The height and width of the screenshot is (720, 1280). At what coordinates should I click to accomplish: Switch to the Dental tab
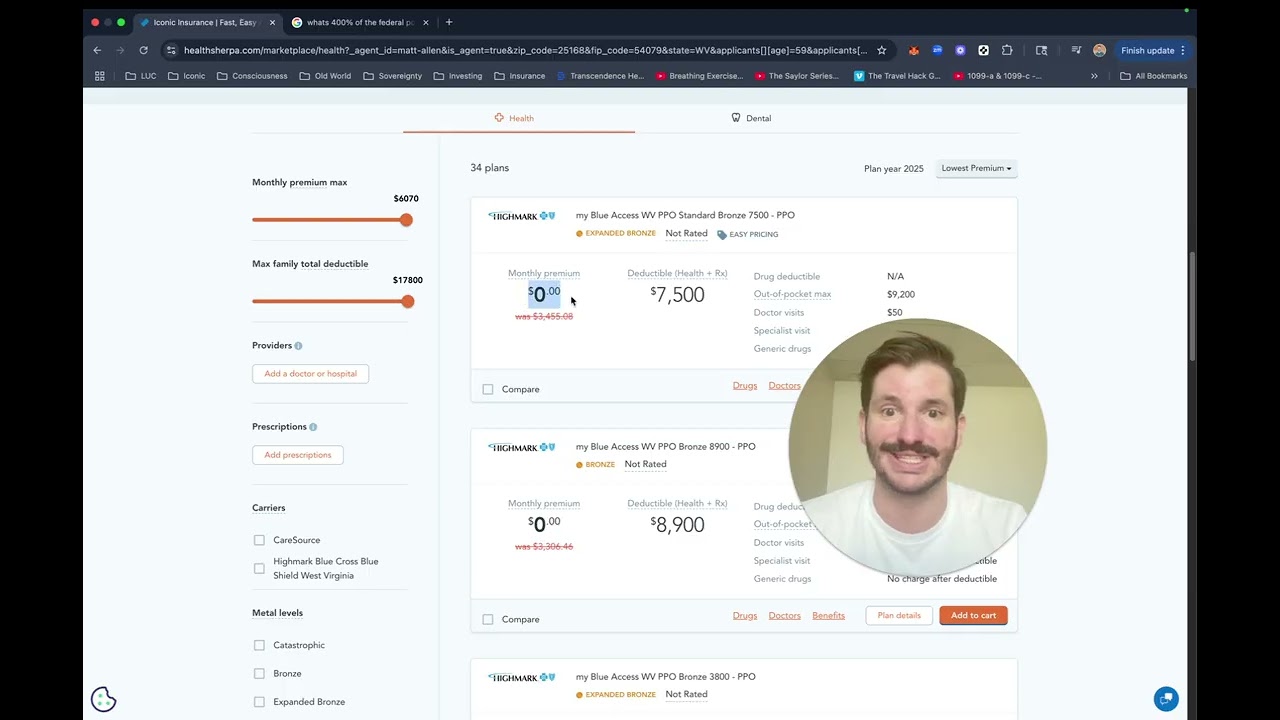(751, 118)
